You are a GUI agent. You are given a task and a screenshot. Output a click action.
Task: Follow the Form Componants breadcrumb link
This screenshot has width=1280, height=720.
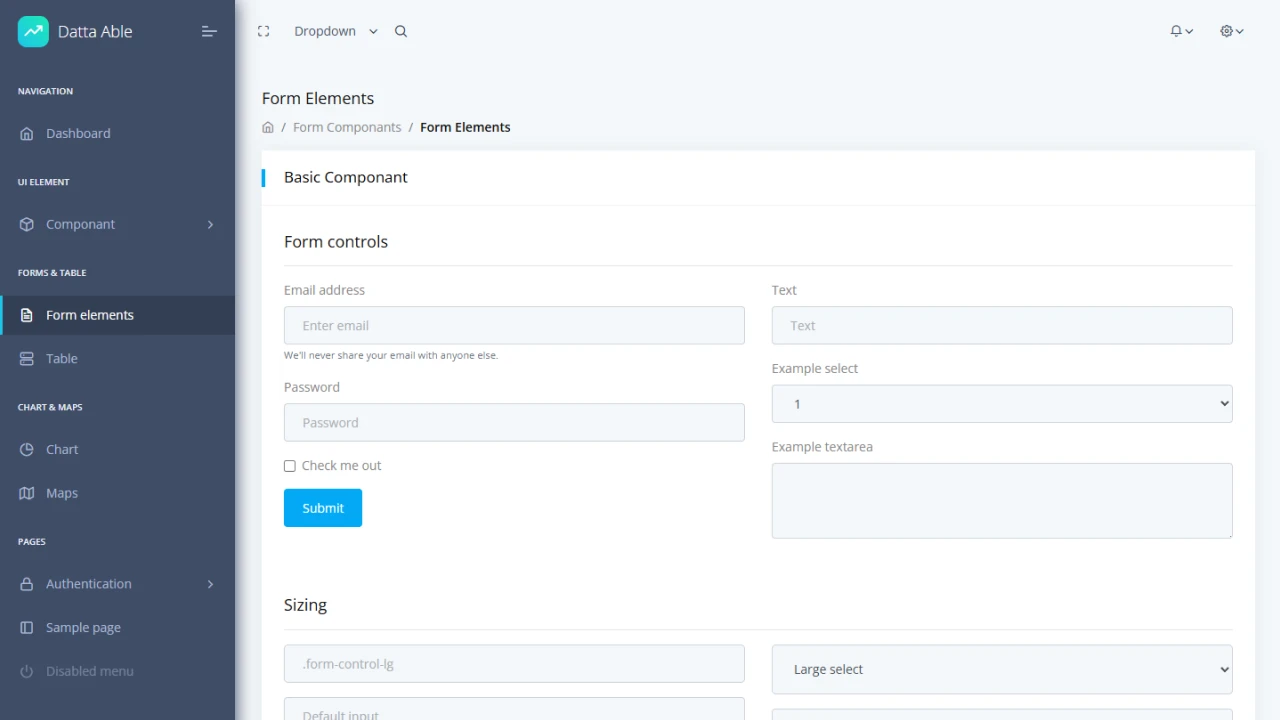347,127
